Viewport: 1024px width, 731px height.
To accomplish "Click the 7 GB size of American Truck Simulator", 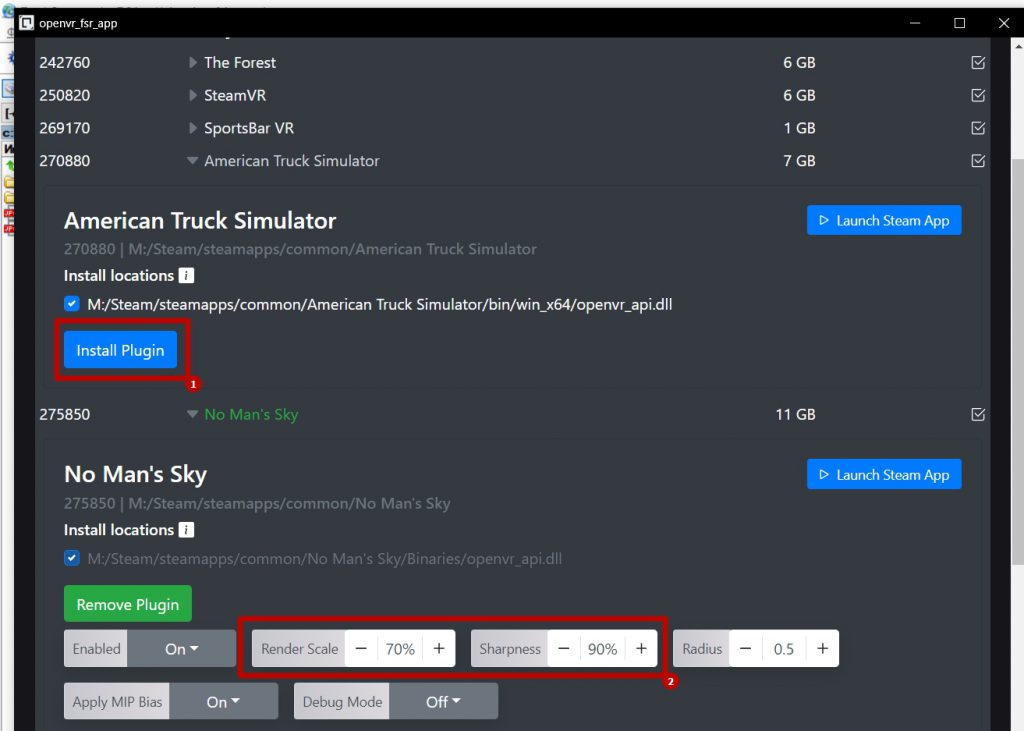I will 799,161.
